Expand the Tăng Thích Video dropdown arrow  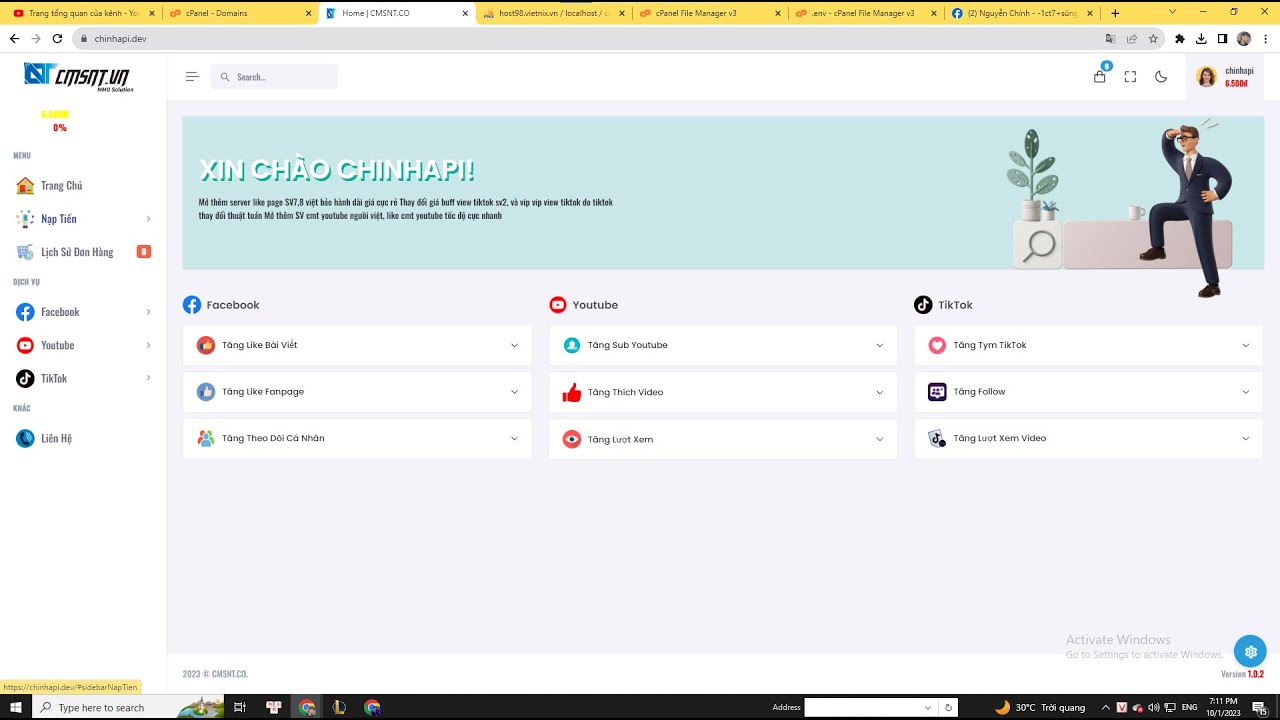(x=880, y=392)
